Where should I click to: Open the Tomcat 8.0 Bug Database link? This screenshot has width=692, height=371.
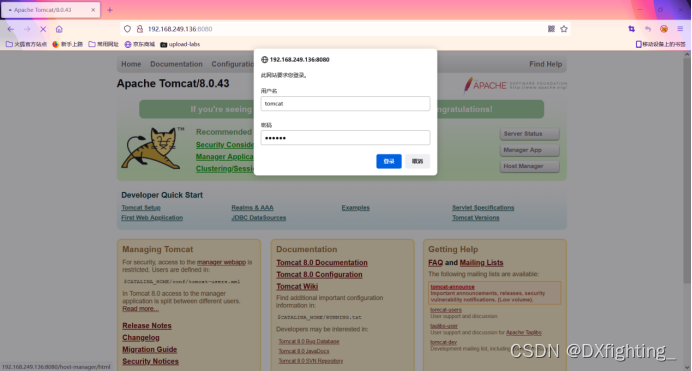tap(308, 341)
